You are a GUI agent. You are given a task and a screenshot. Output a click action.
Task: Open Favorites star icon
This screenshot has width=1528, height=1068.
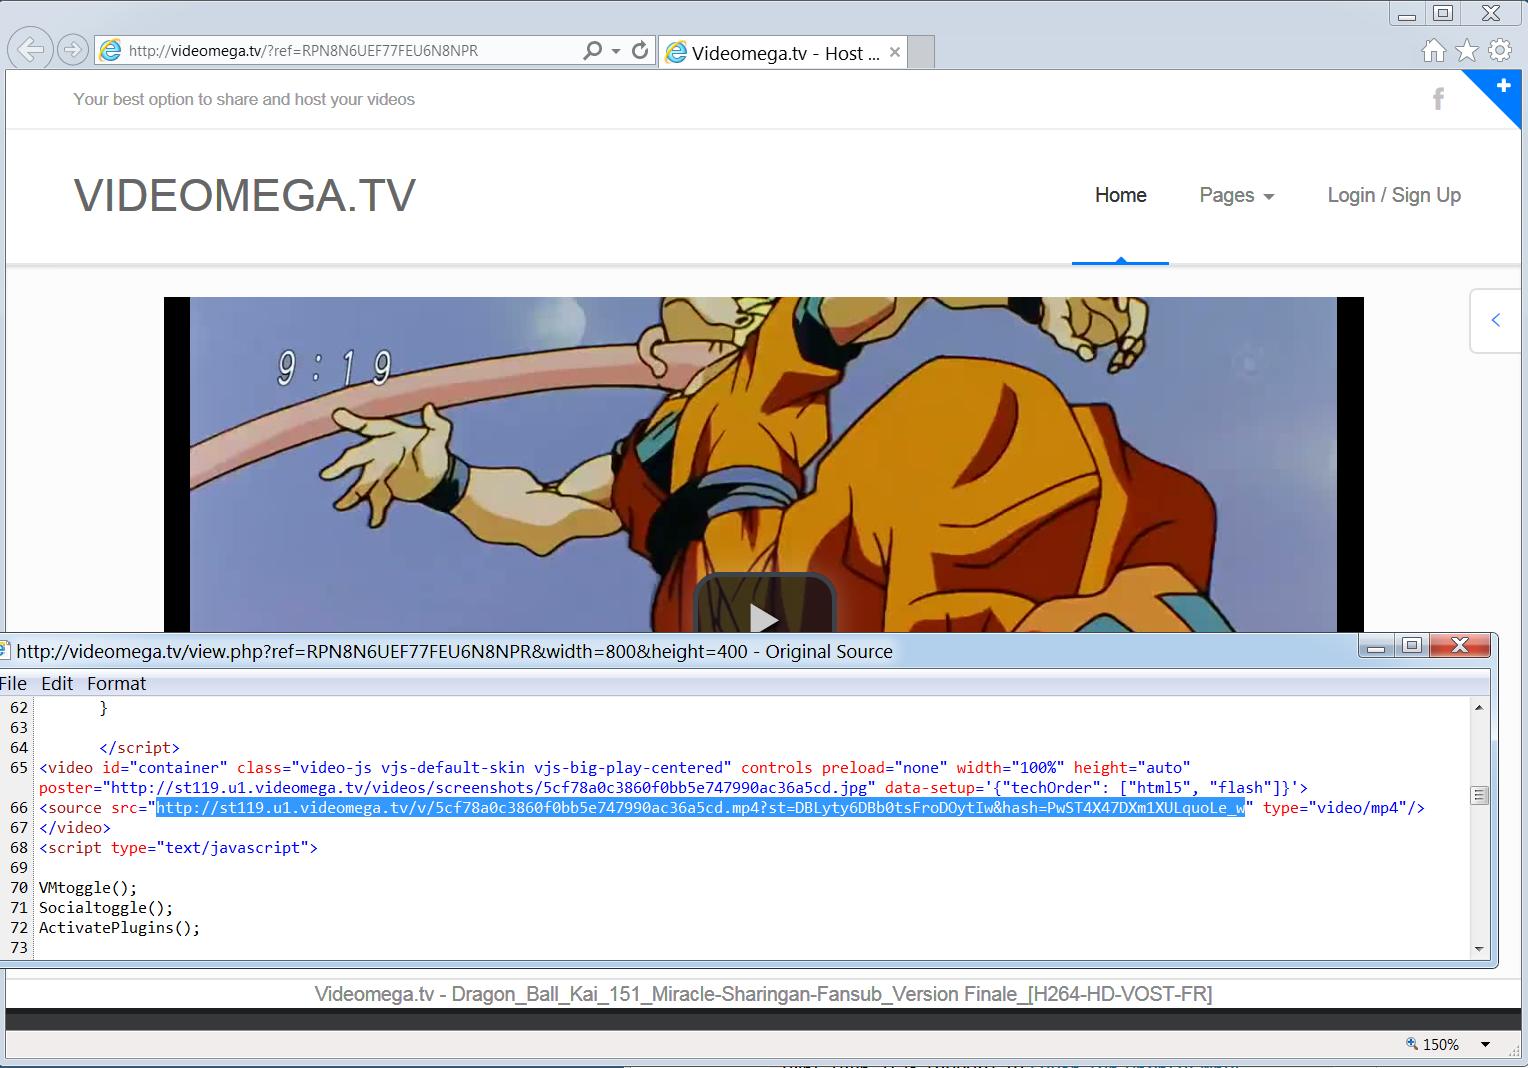(1467, 50)
